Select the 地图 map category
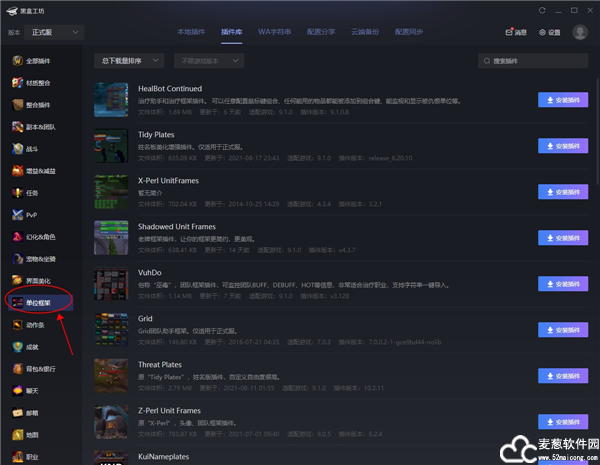This screenshot has width=600, height=465. pyautogui.click(x=25, y=435)
